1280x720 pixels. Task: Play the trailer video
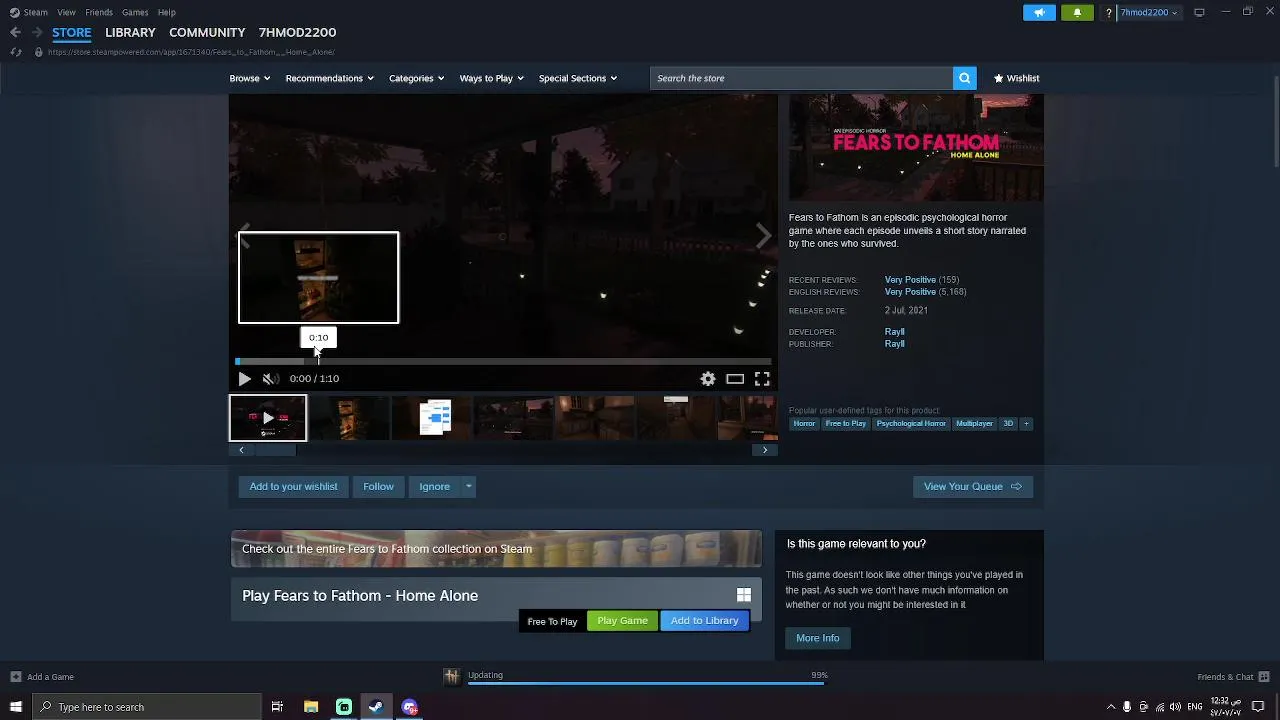pyautogui.click(x=244, y=378)
